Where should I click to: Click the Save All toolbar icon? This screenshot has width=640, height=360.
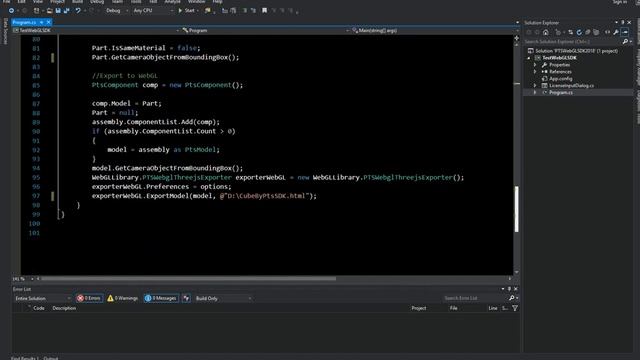coord(66,11)
